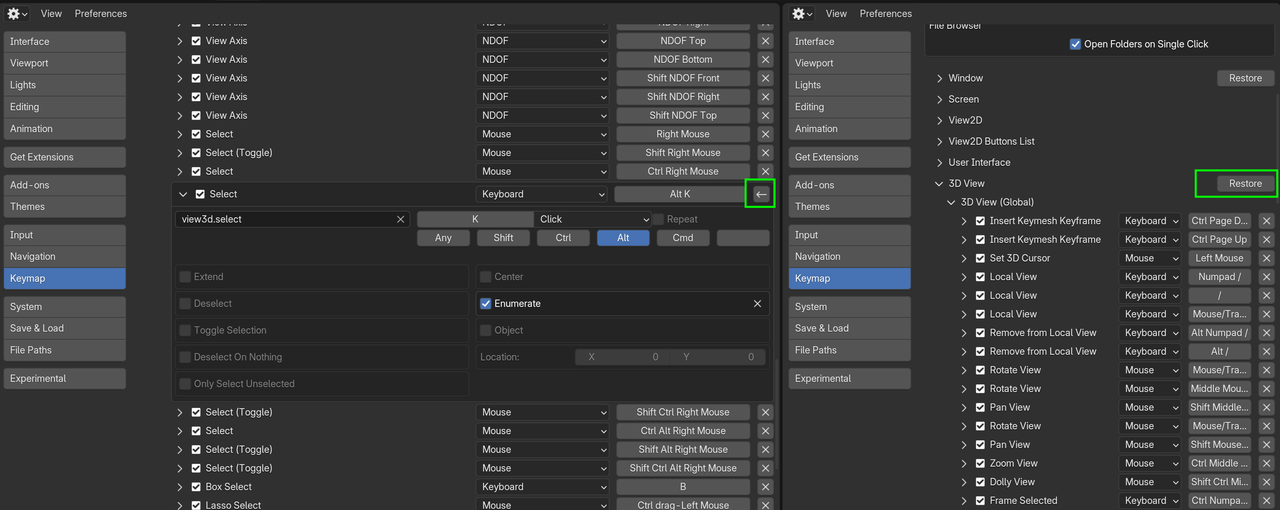Go to Save & Load in left window
Viewport: 1280px width, 510px height.
[65, 328]
